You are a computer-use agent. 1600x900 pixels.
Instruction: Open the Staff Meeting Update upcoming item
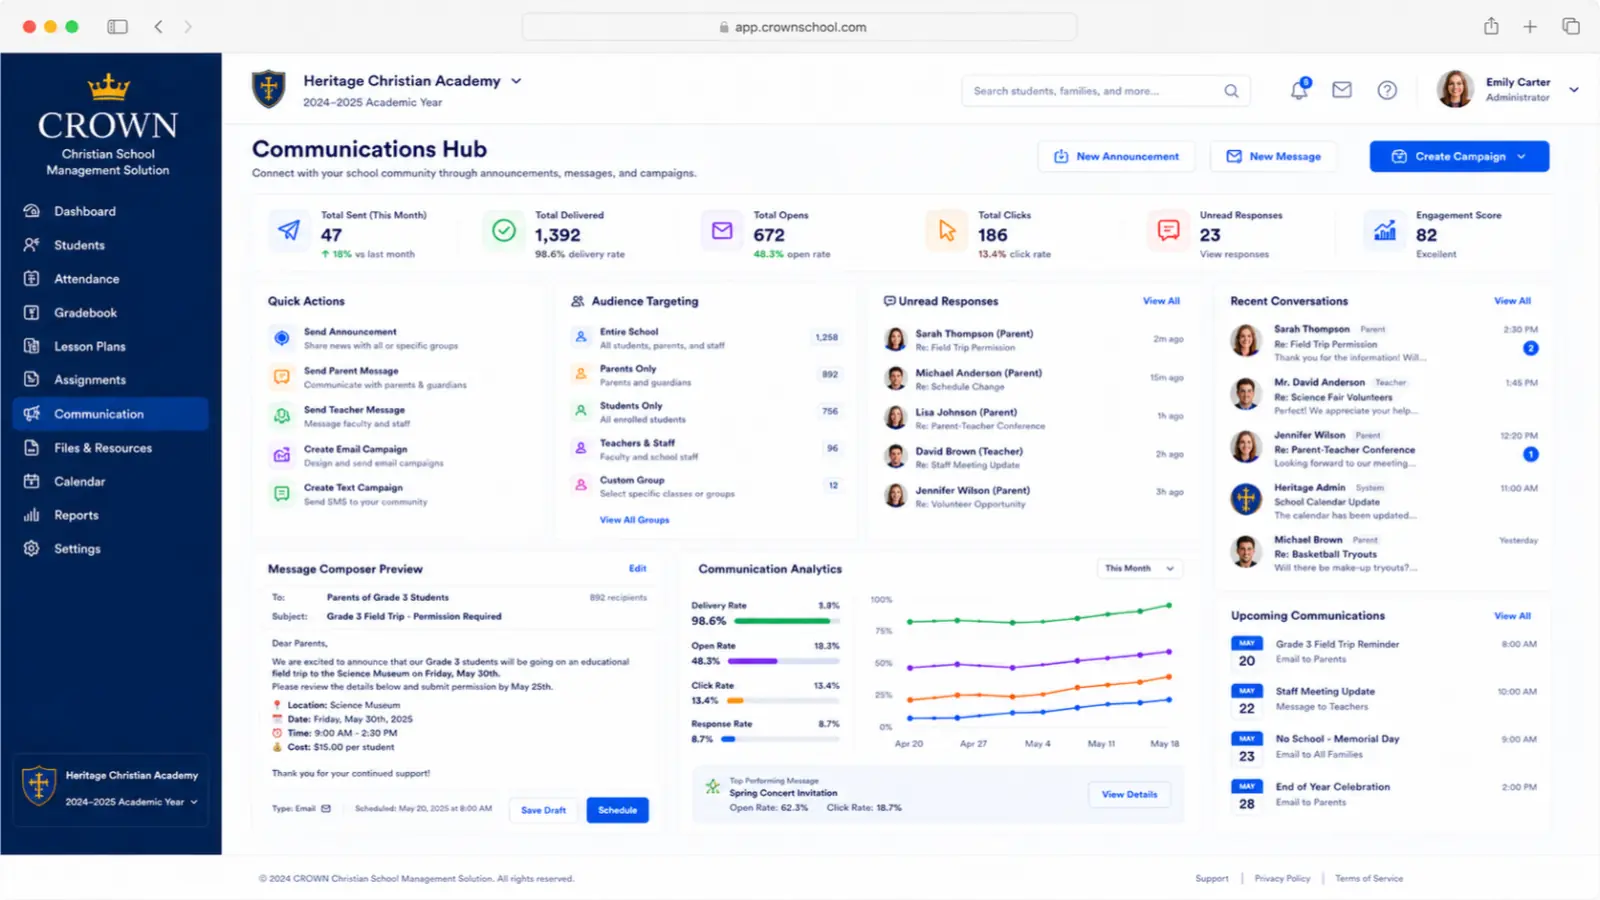pyautogui.click(x=1384, y=698)
